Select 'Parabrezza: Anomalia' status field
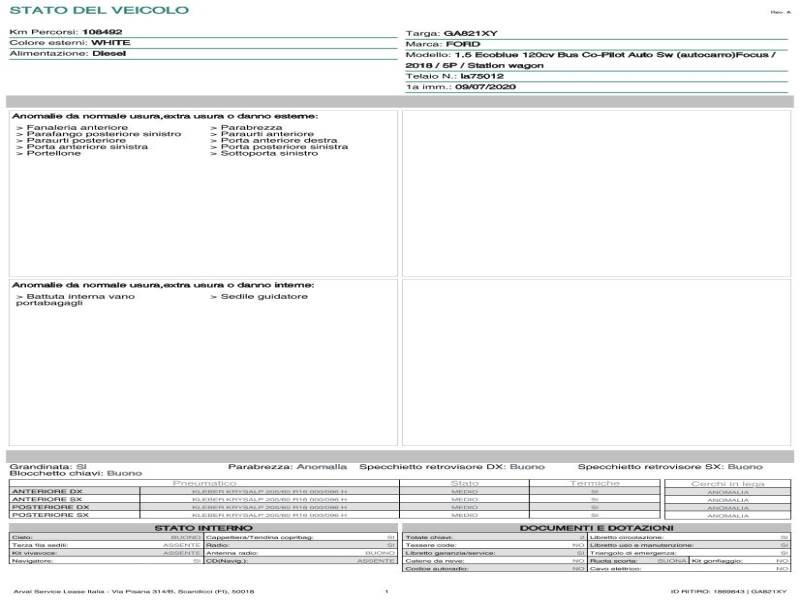 287,467
